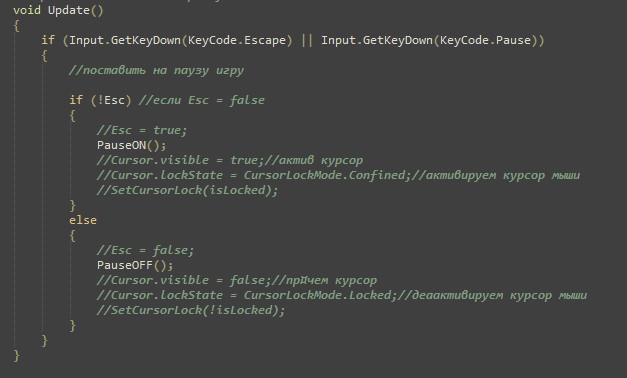
Task: Click the PauseON() method call
Action: coord(131,145)
